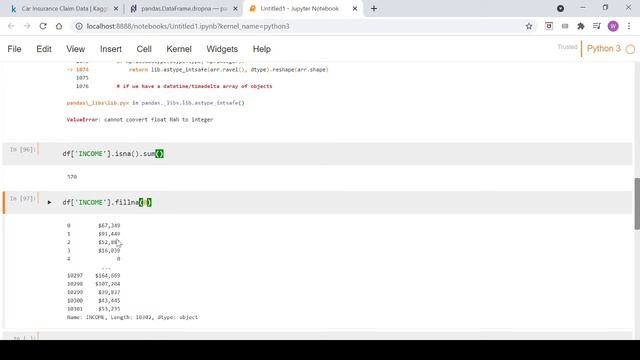
Task: Click the $16,039 output row
Action: click(x=93, y=251)
